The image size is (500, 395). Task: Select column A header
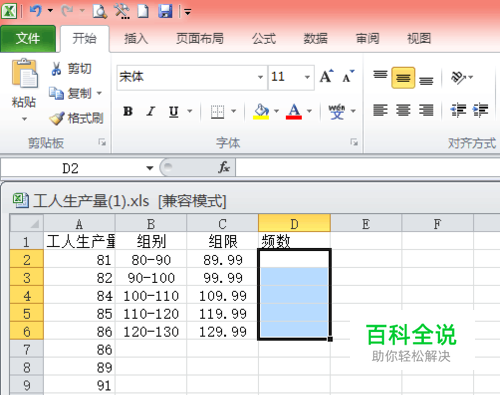(x=79, y=224)
